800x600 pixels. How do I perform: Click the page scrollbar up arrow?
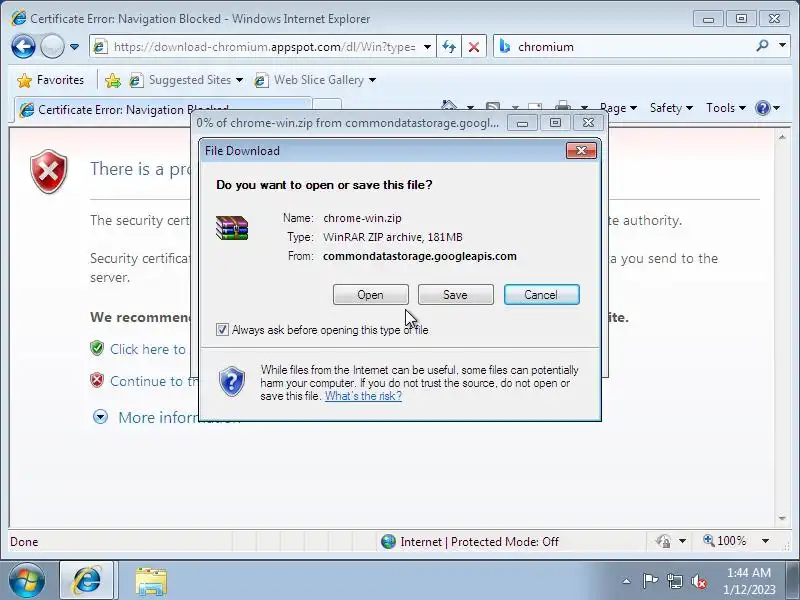tap(782, 137)
